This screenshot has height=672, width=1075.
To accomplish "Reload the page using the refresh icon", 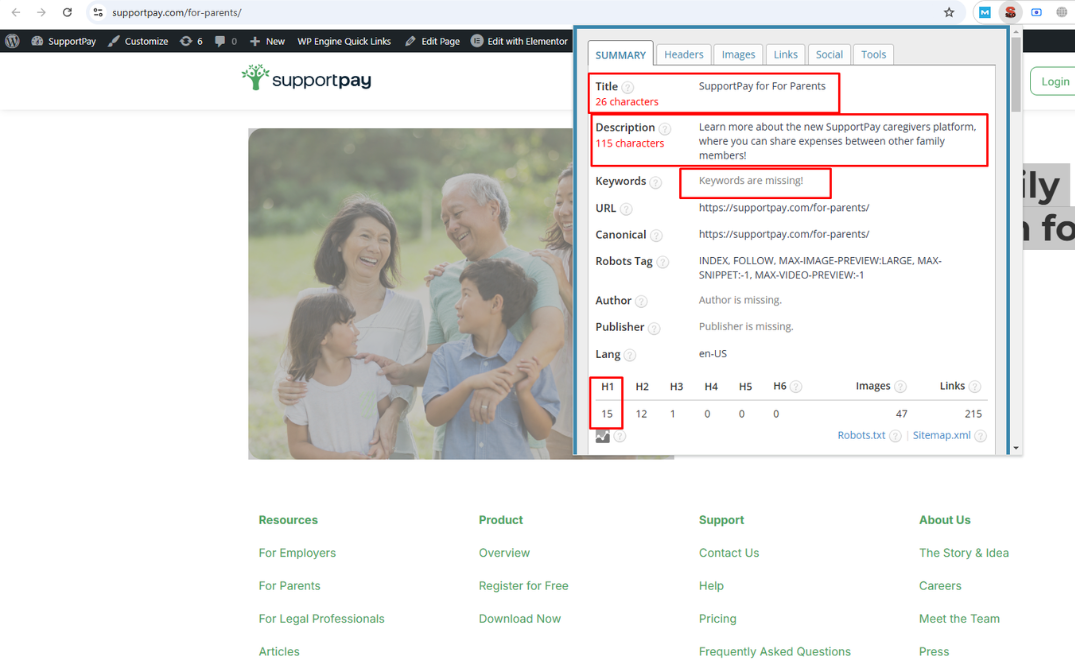I will [67, 13].
